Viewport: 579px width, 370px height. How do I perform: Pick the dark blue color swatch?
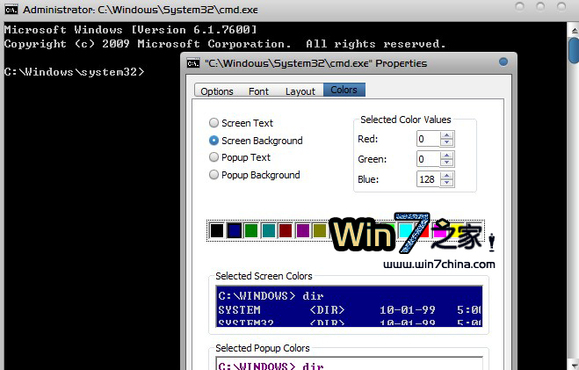[234, 230]
